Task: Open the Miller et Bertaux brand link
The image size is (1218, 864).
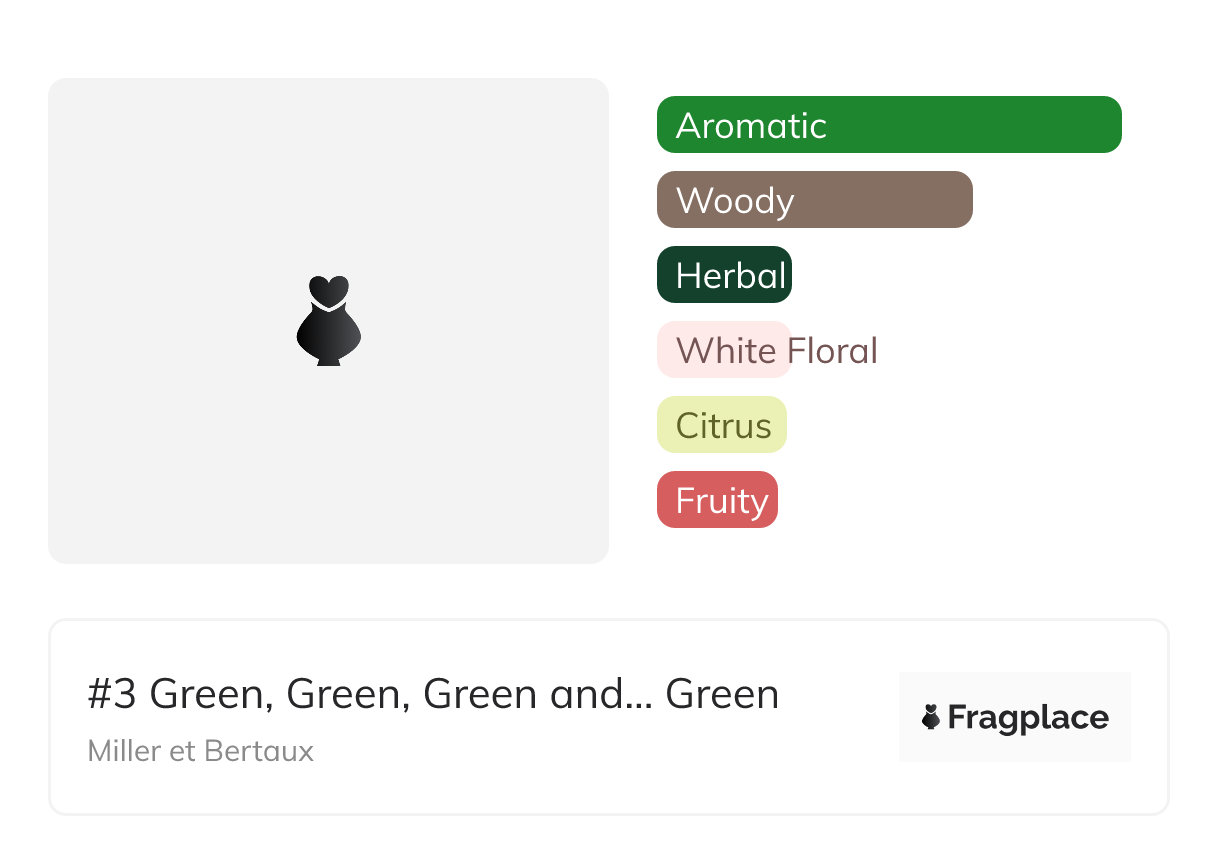Action: [x=201, y=751]
